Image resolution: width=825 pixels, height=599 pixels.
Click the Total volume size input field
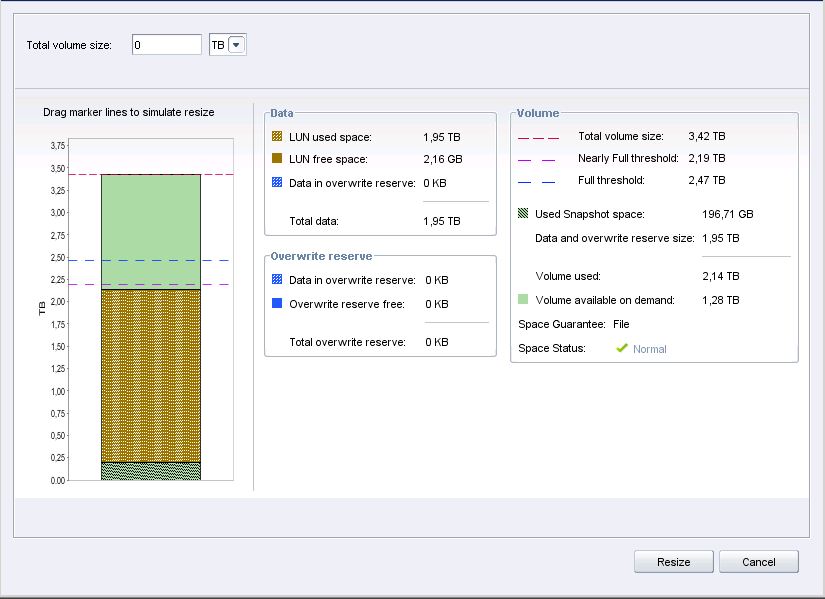click(166, 45)
